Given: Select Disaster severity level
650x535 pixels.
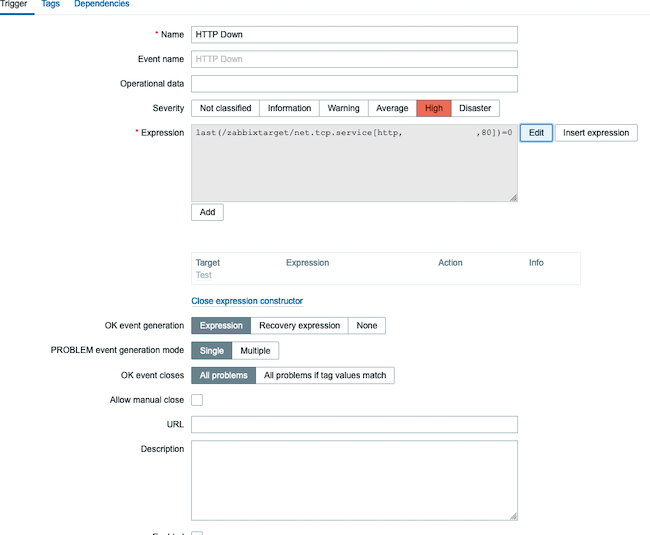Looking at the screenshot, I should coord(475,108).
